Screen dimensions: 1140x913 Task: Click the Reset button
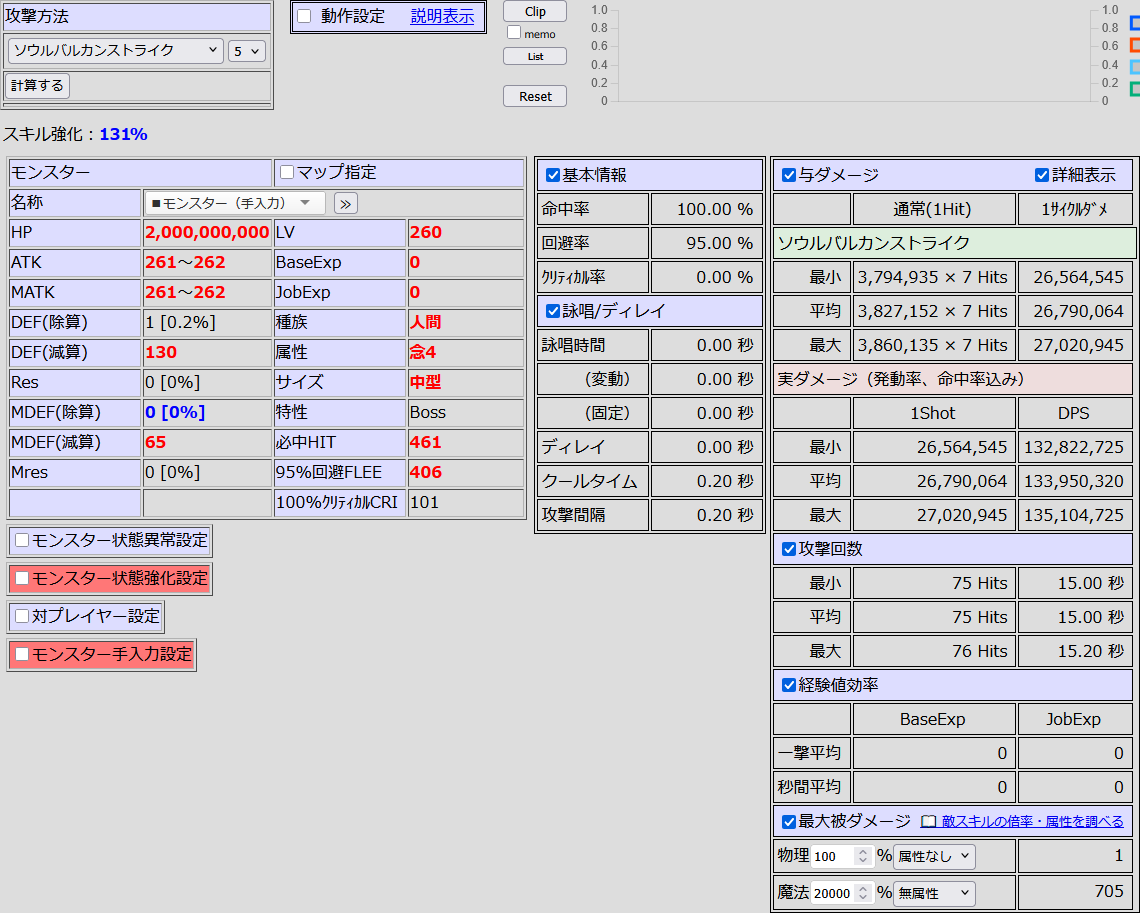click(535, 96)
